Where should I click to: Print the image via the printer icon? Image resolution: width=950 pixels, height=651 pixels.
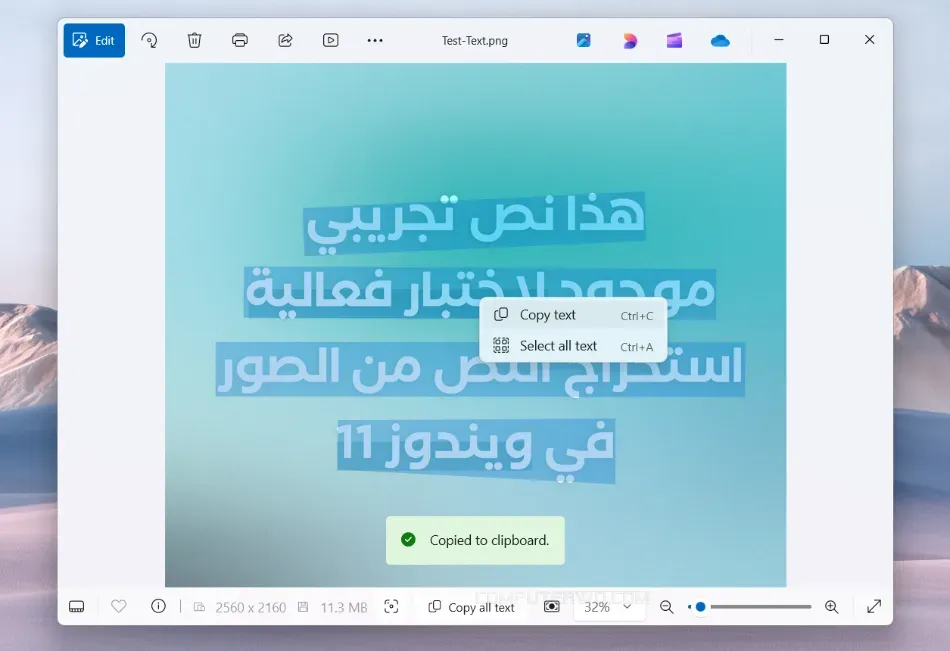pos(240,41)
